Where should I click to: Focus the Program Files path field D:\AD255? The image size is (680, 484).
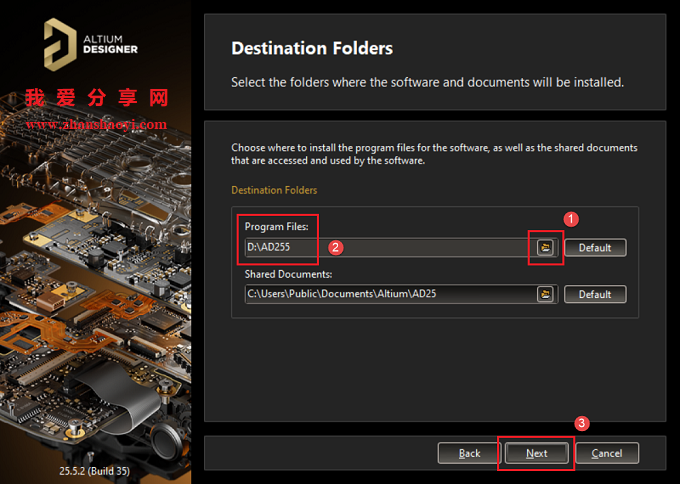[390, 248]
